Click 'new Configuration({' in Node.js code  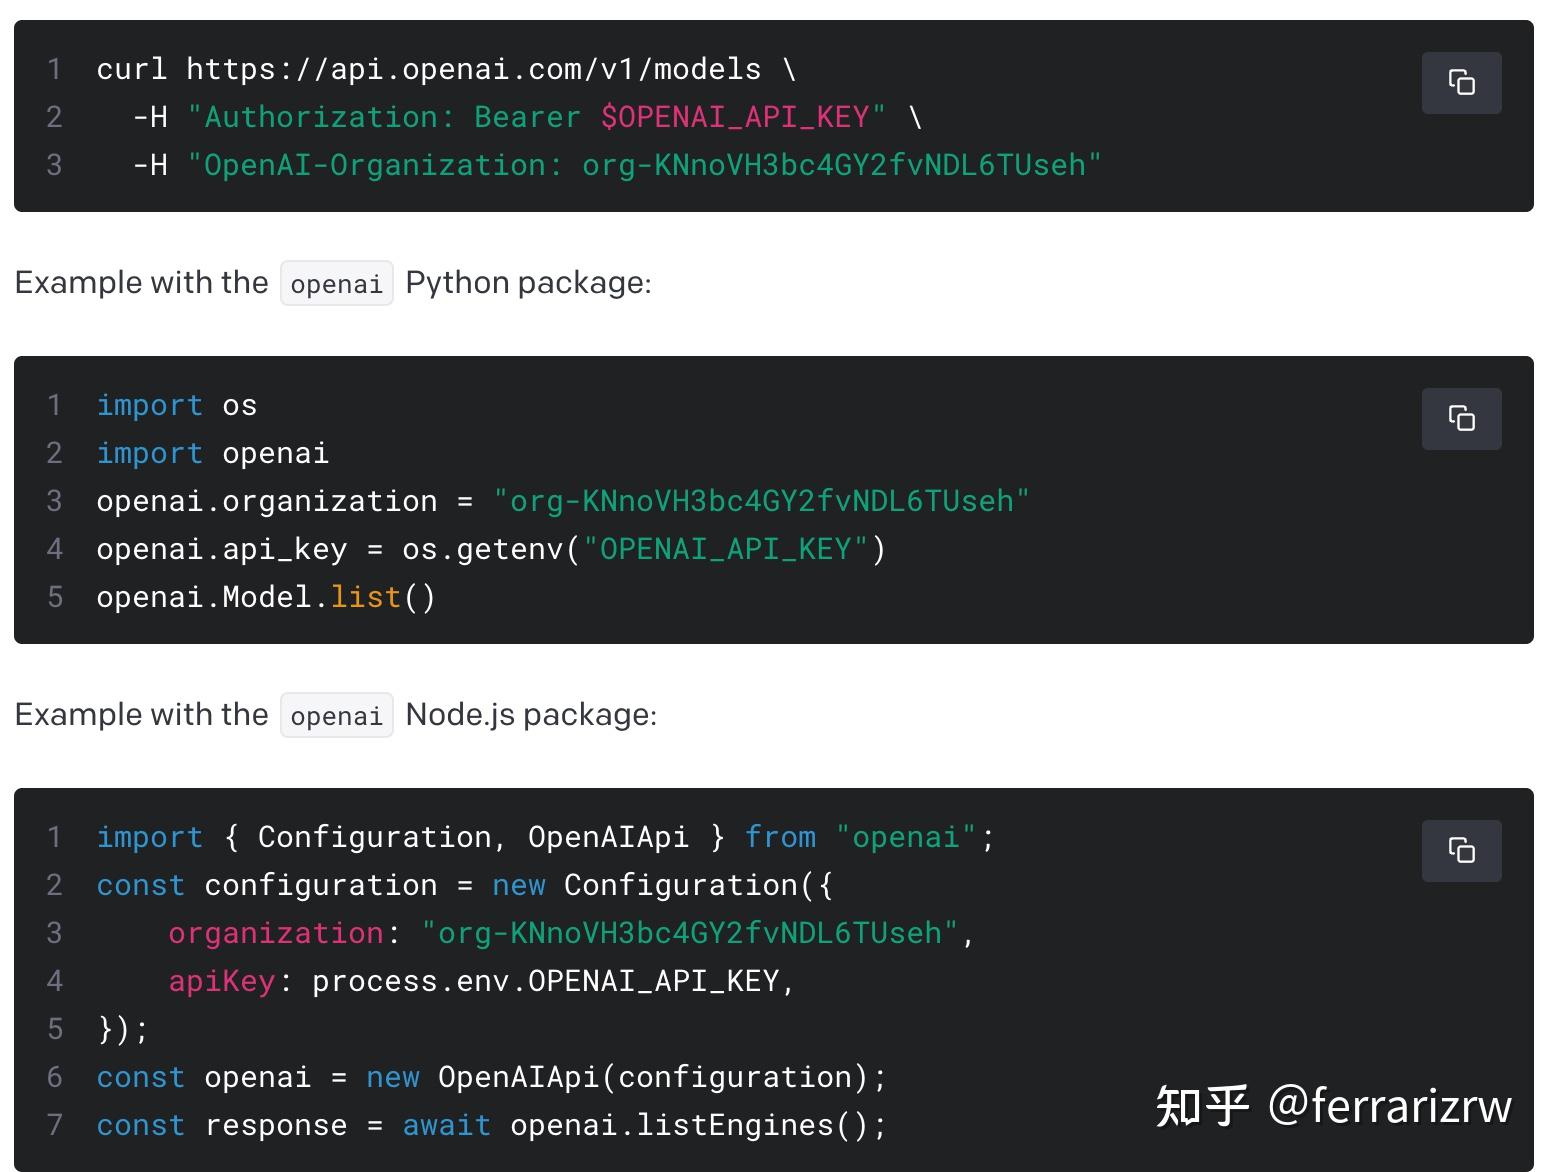coord(663,885)
